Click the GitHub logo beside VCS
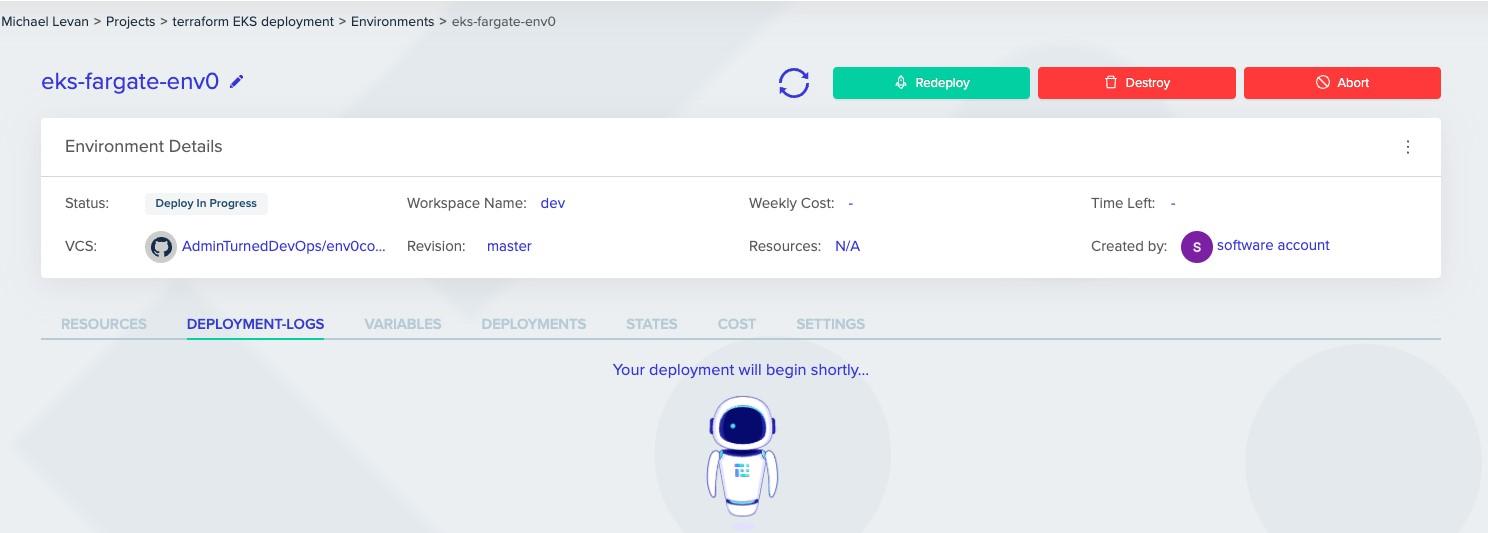Screen dimensions: 1488x533 pyautogui.click(x=161, y=246)
